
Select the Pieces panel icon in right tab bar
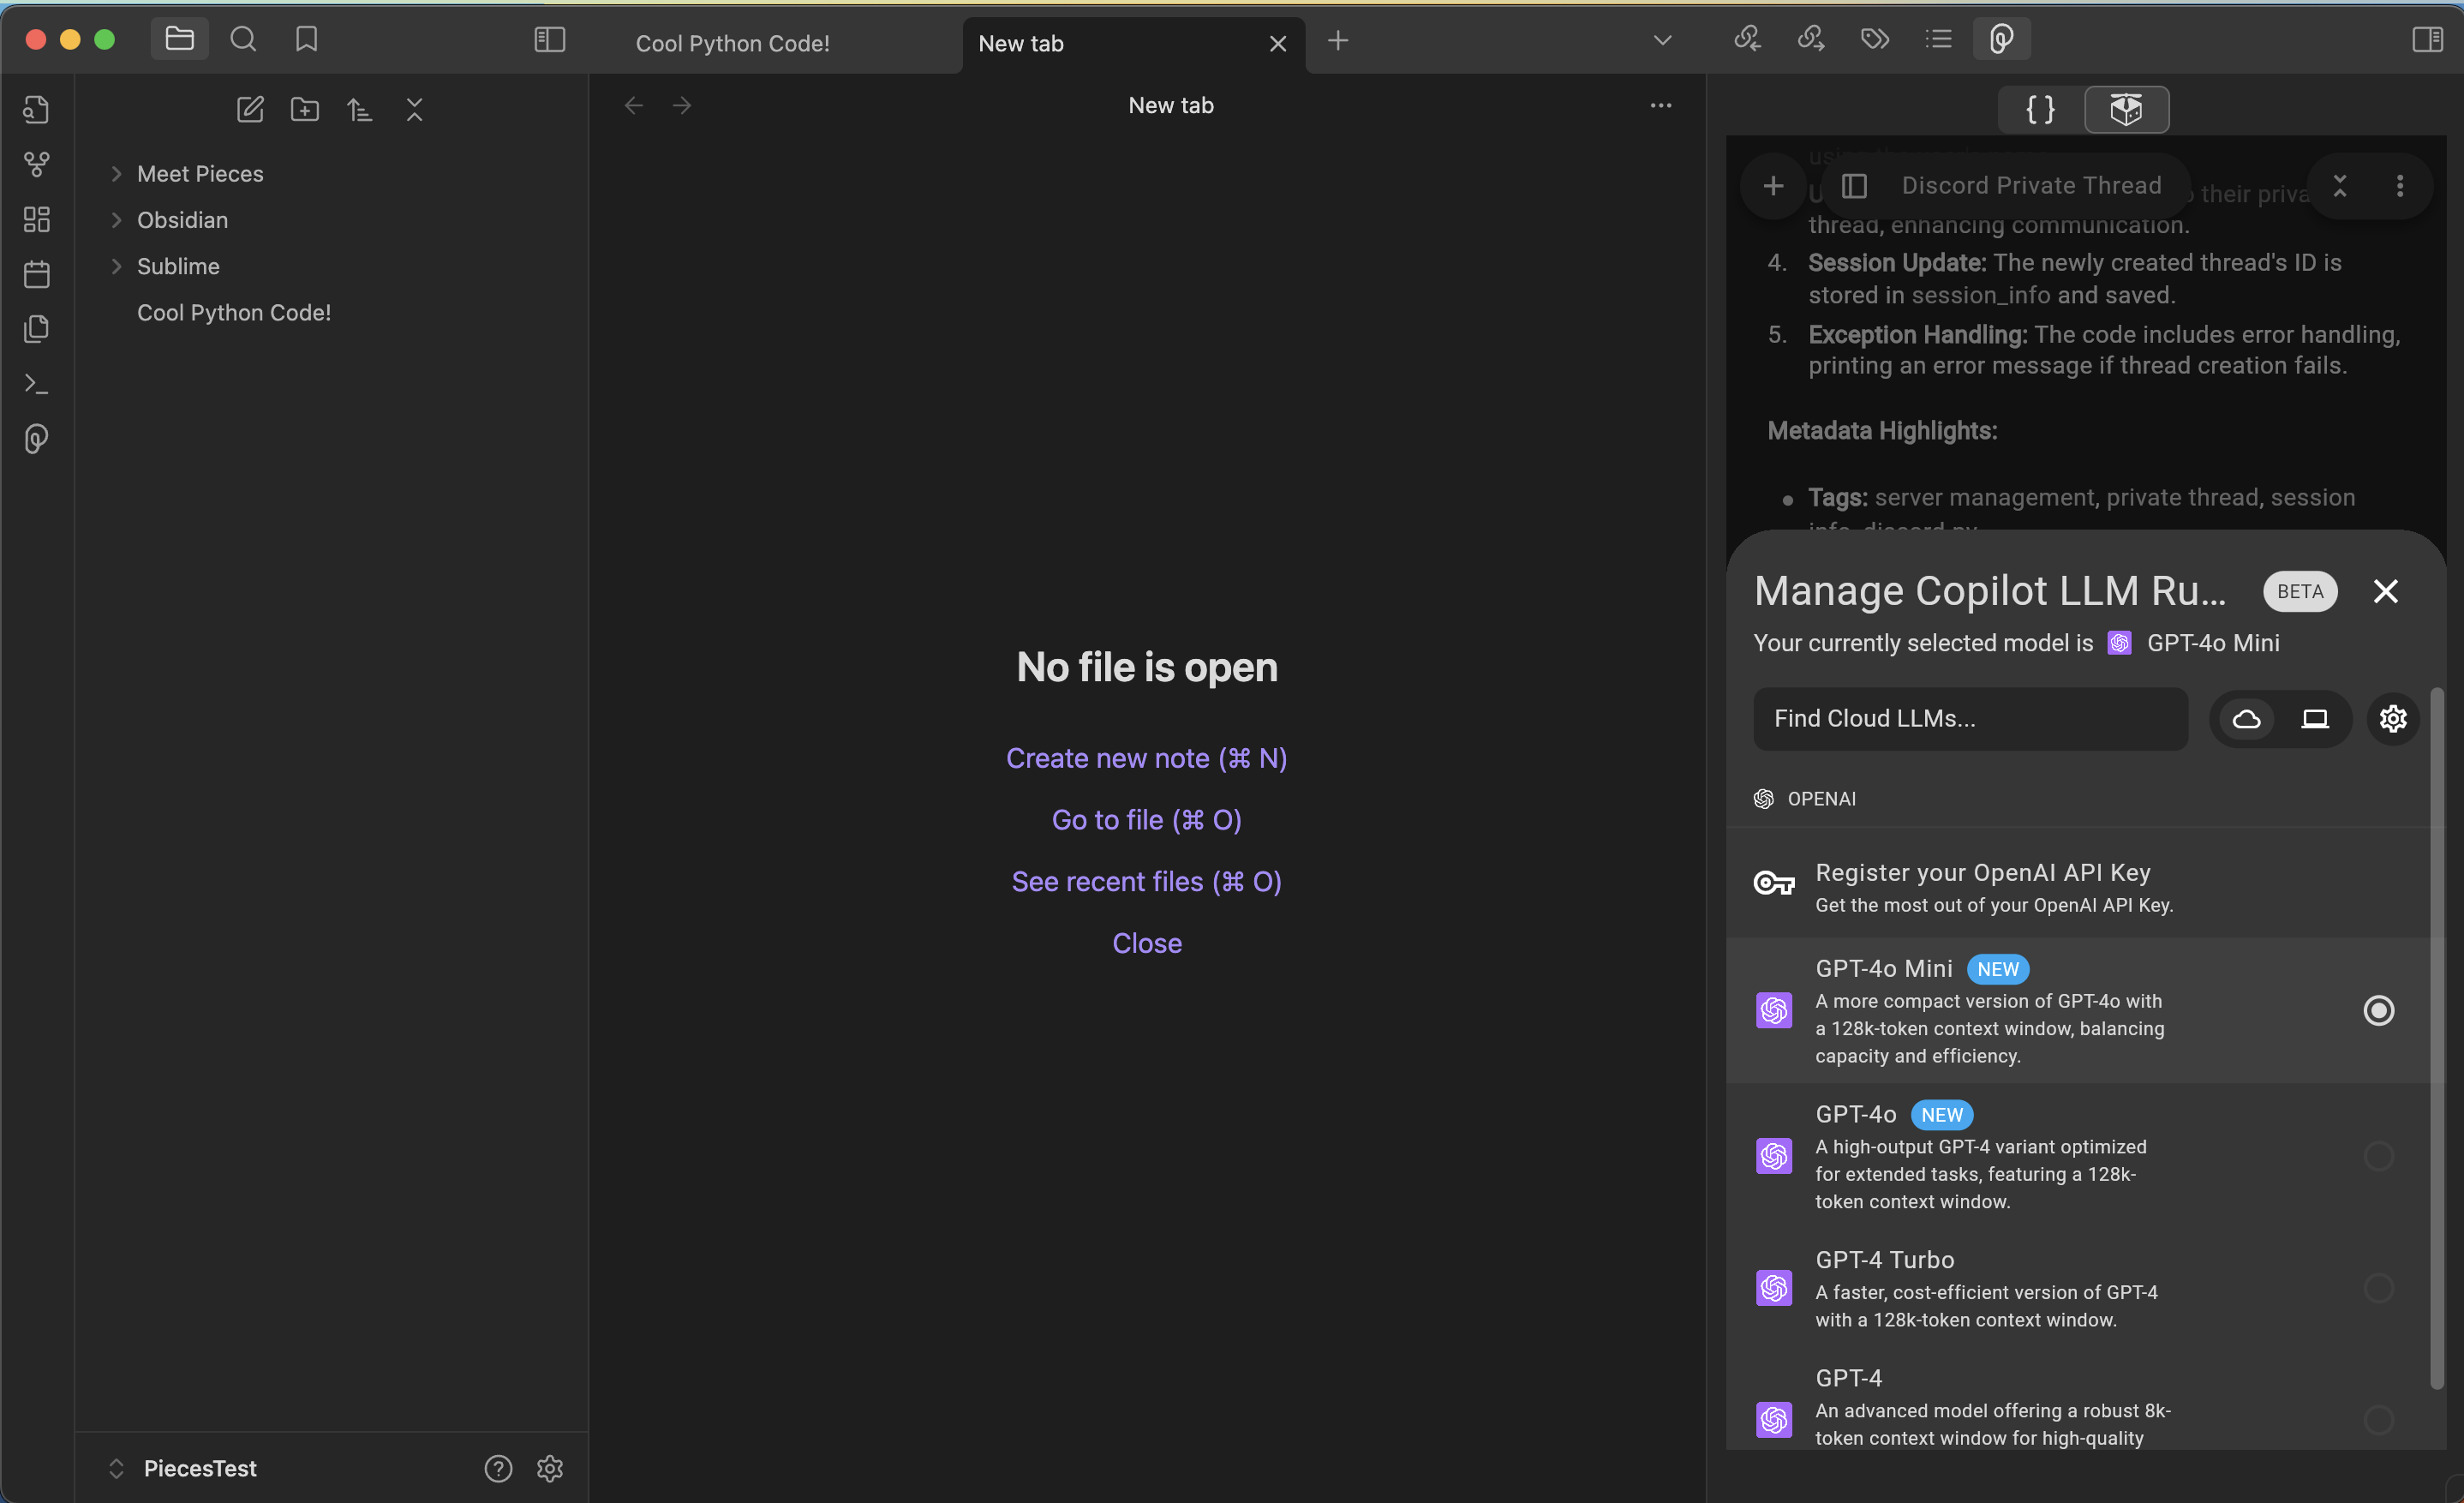click(2001, 39)
